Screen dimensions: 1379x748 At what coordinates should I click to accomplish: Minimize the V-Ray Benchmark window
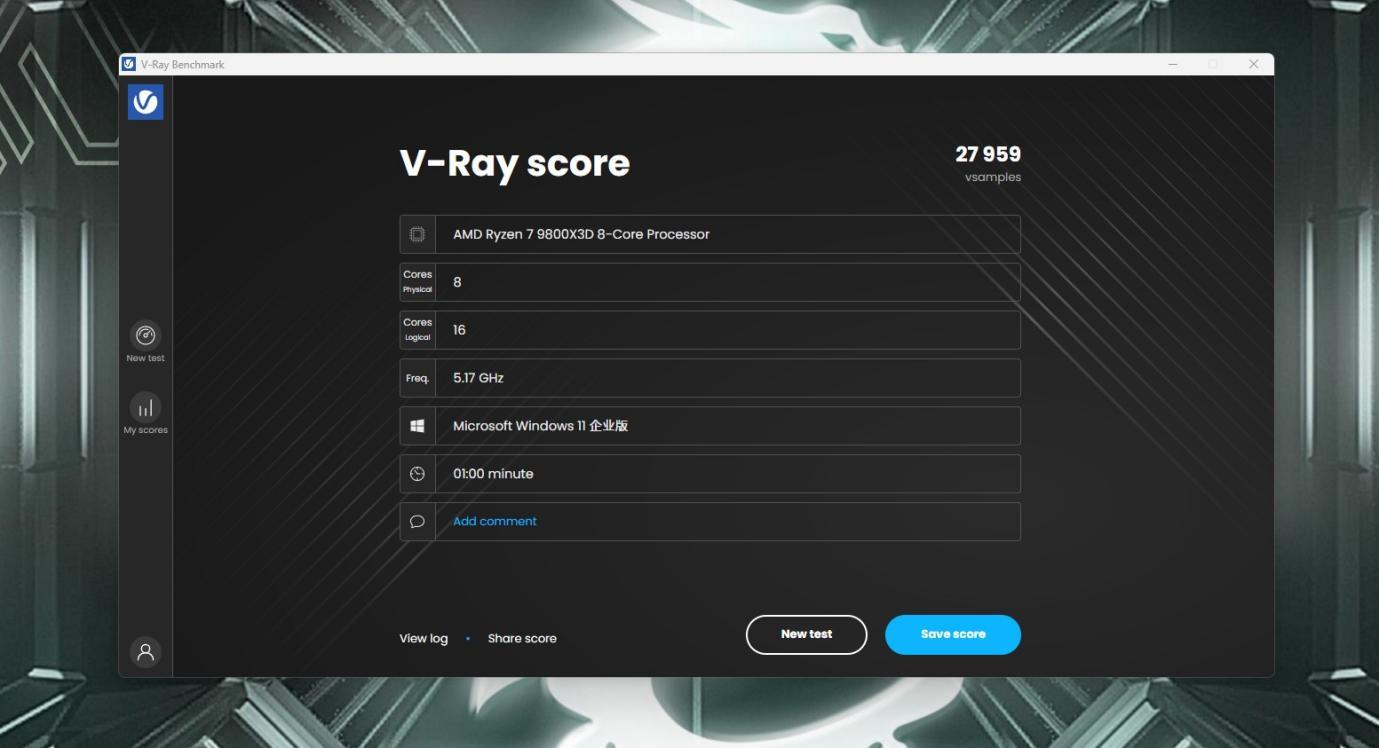click(x=1173, y=64)
